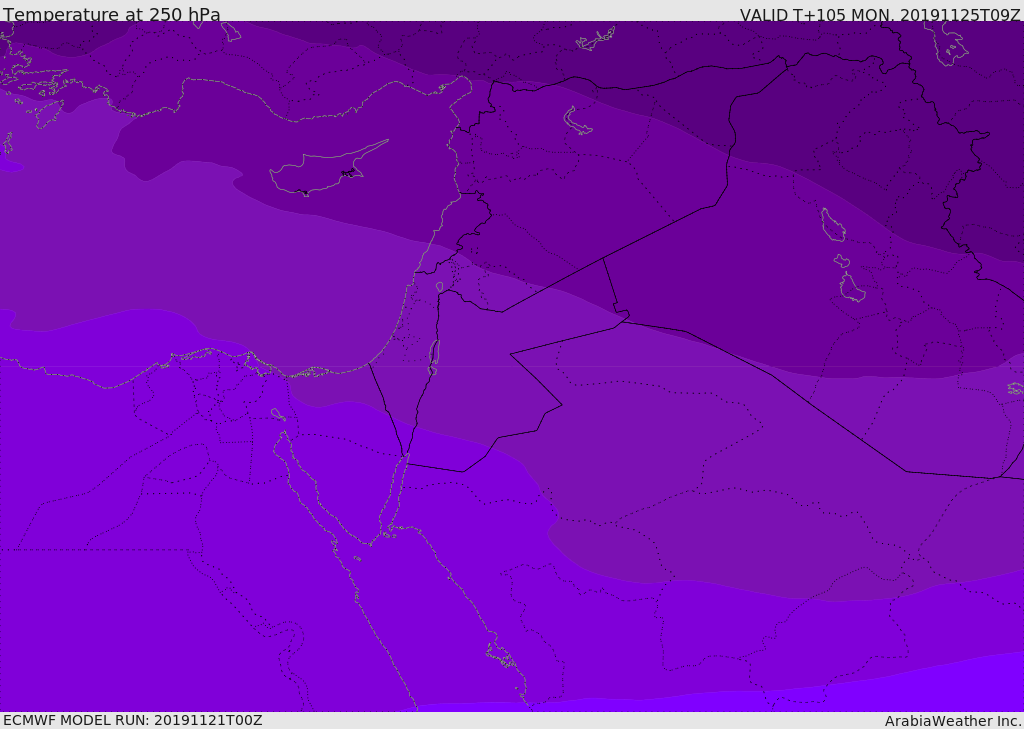Click the 'Temperature at 250 hPa' title

[x=112, y=15]
